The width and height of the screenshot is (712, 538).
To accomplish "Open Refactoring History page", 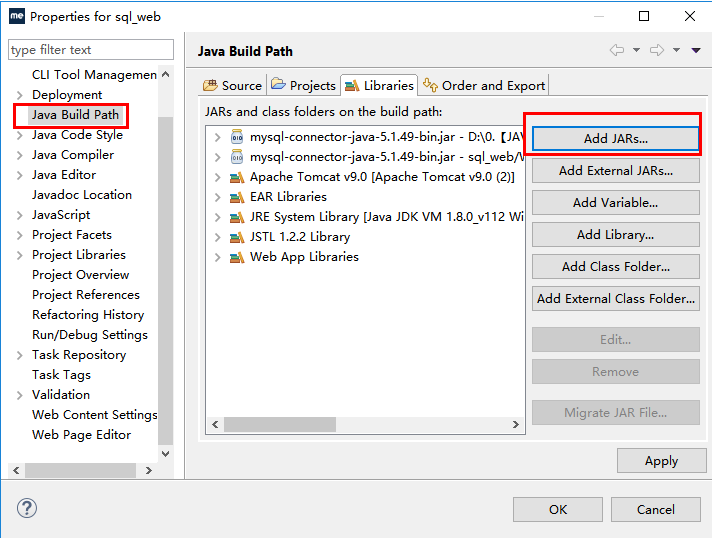I will coord(88,315).
